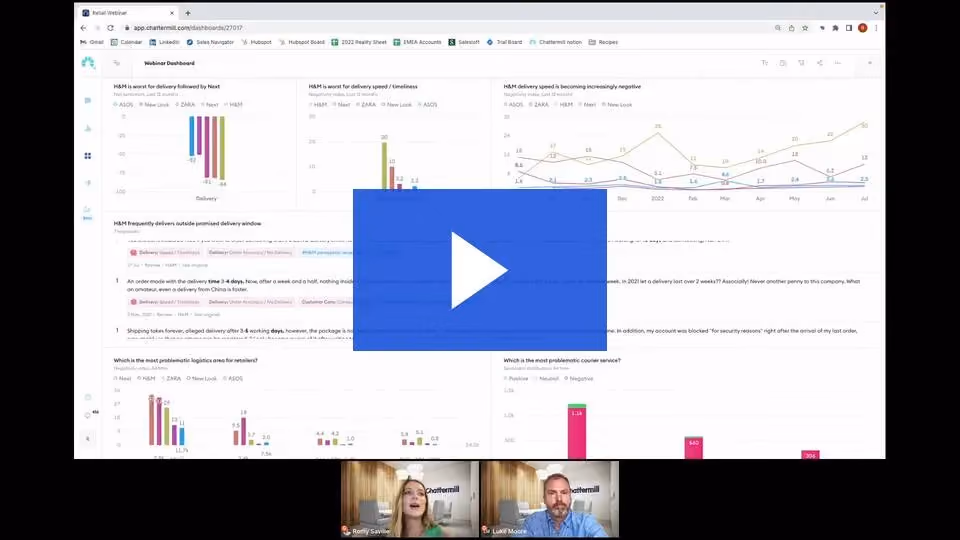Image resolution: width=960 pixels, height=540 pixels.
Task: Toggle Negative legend in courier chart
Action: (x=579, y=378)
